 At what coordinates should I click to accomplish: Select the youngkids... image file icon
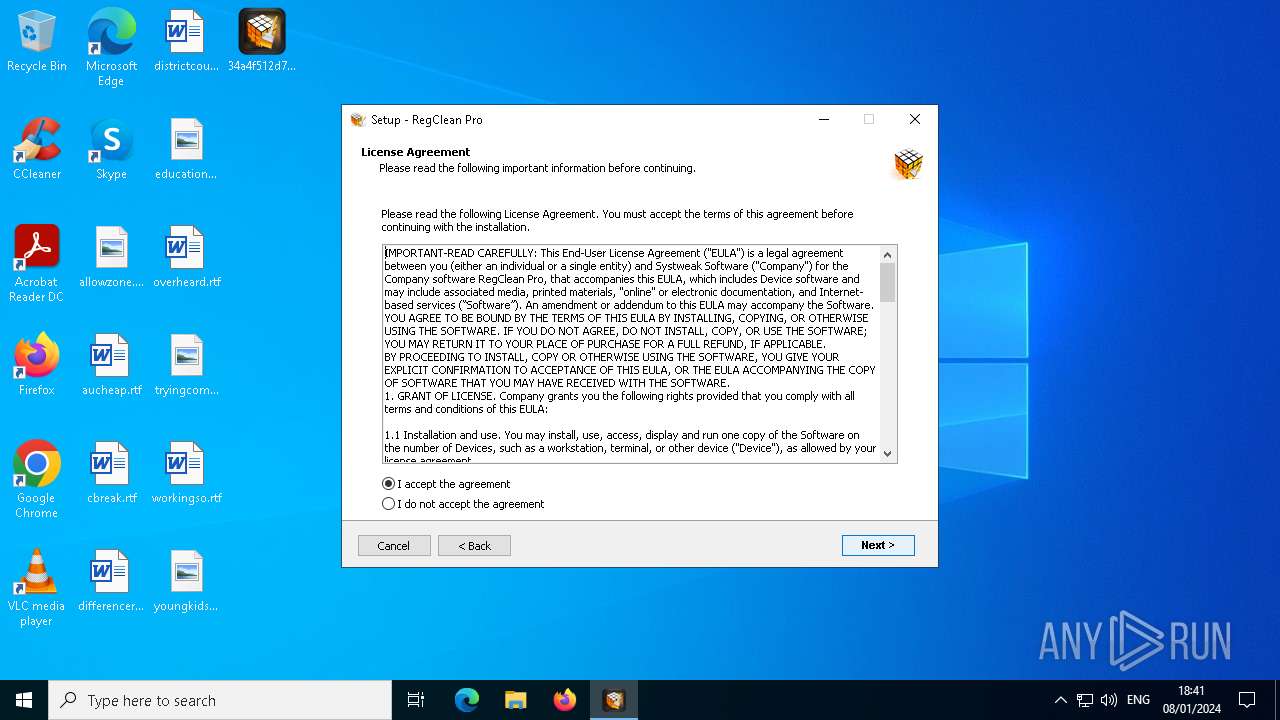186,581
